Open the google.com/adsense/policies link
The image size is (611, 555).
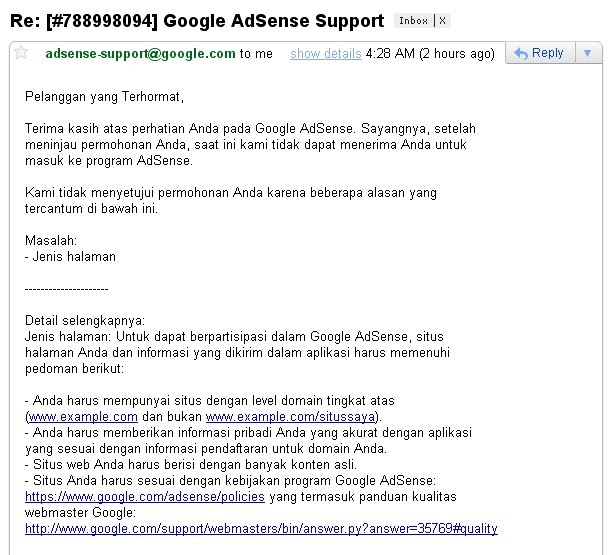pyautogui.click(x=145, y=497)
